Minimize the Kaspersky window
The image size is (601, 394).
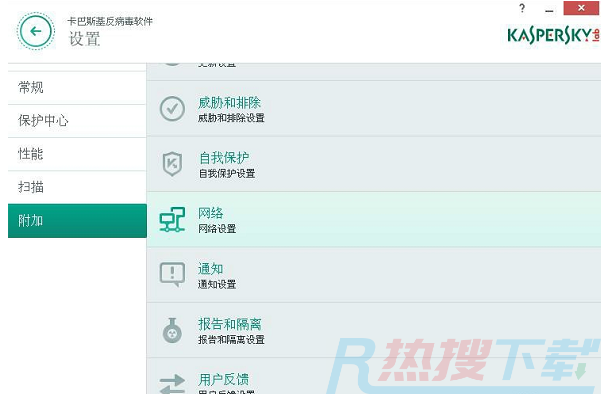(x=549, y=10)
